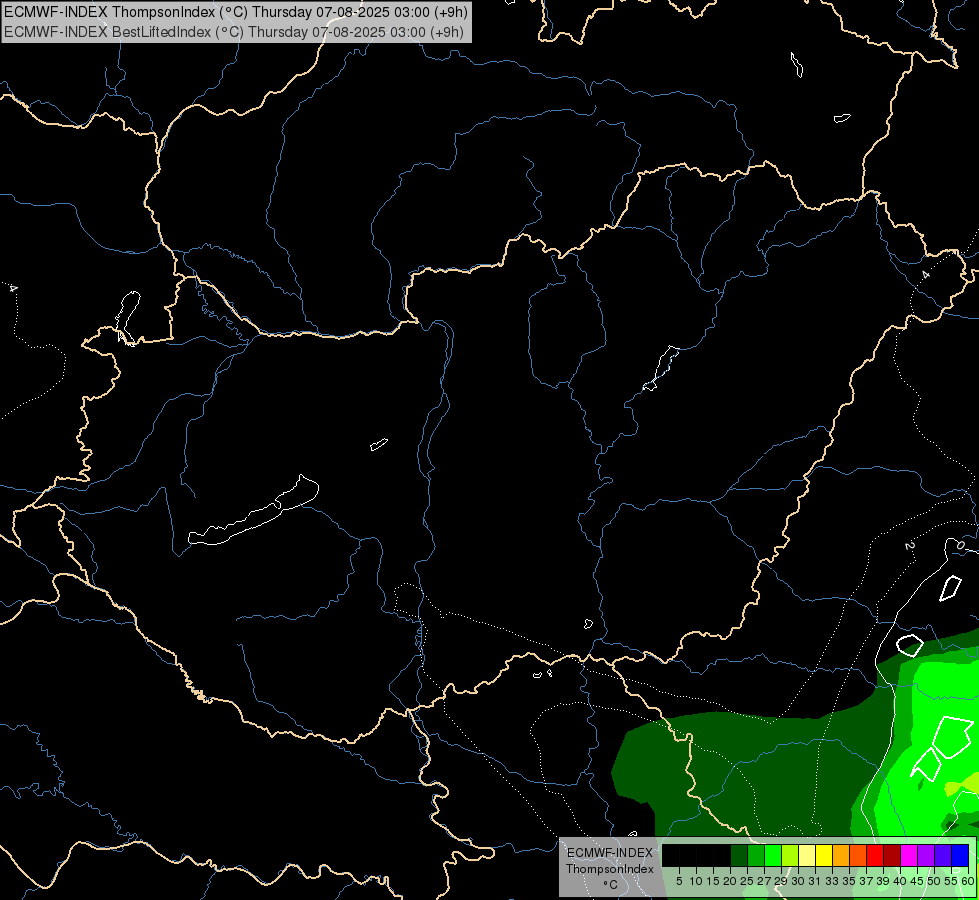Click the ECMWF-INDEX ThompsonIndex title line

(x=235, y=12)
